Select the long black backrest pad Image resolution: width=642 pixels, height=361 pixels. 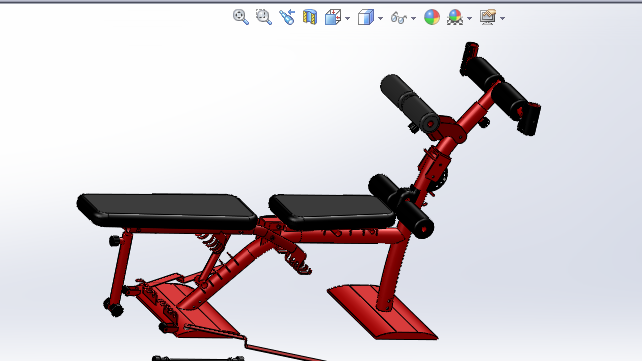coord(166,210)
